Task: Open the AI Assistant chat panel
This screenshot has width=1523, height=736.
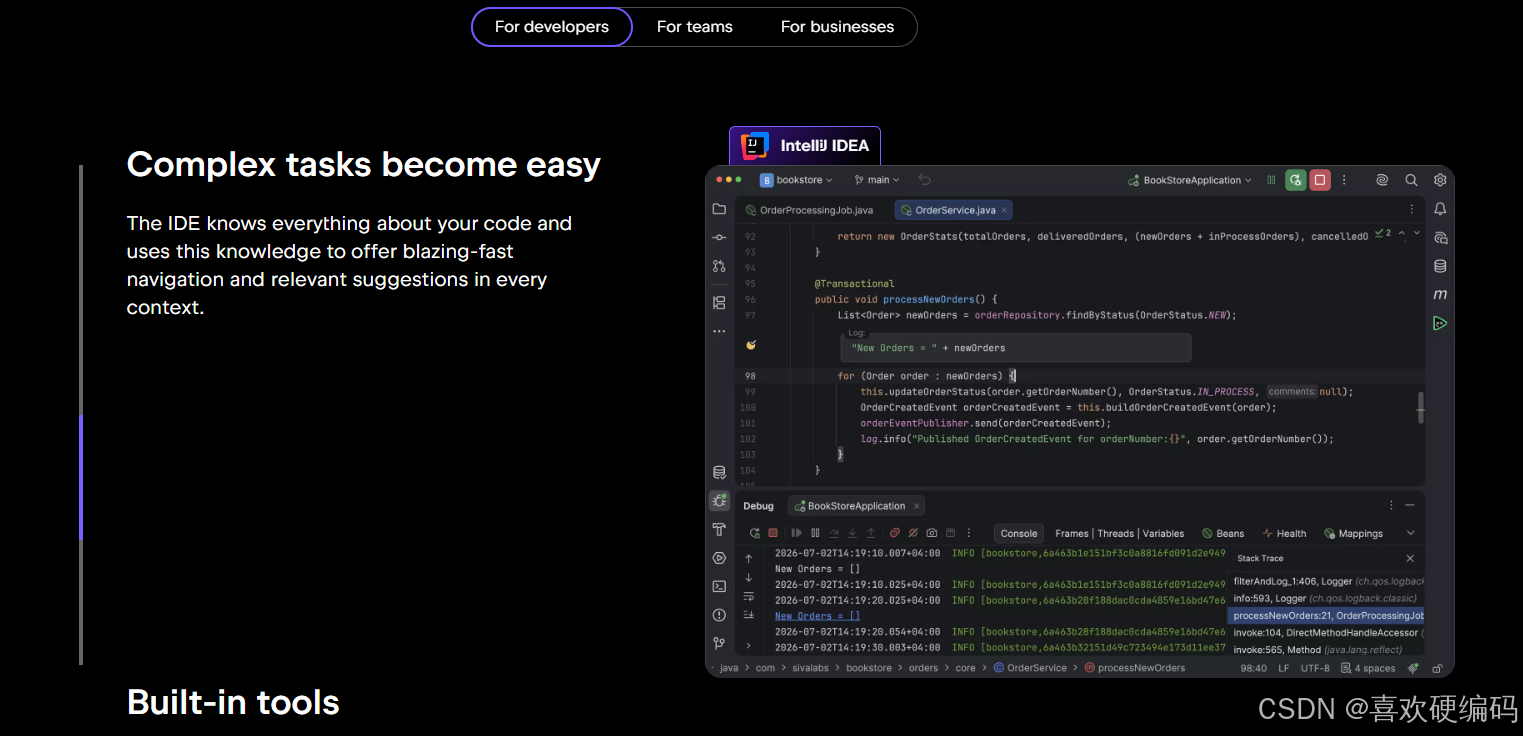Action: tap(1440, 238)
